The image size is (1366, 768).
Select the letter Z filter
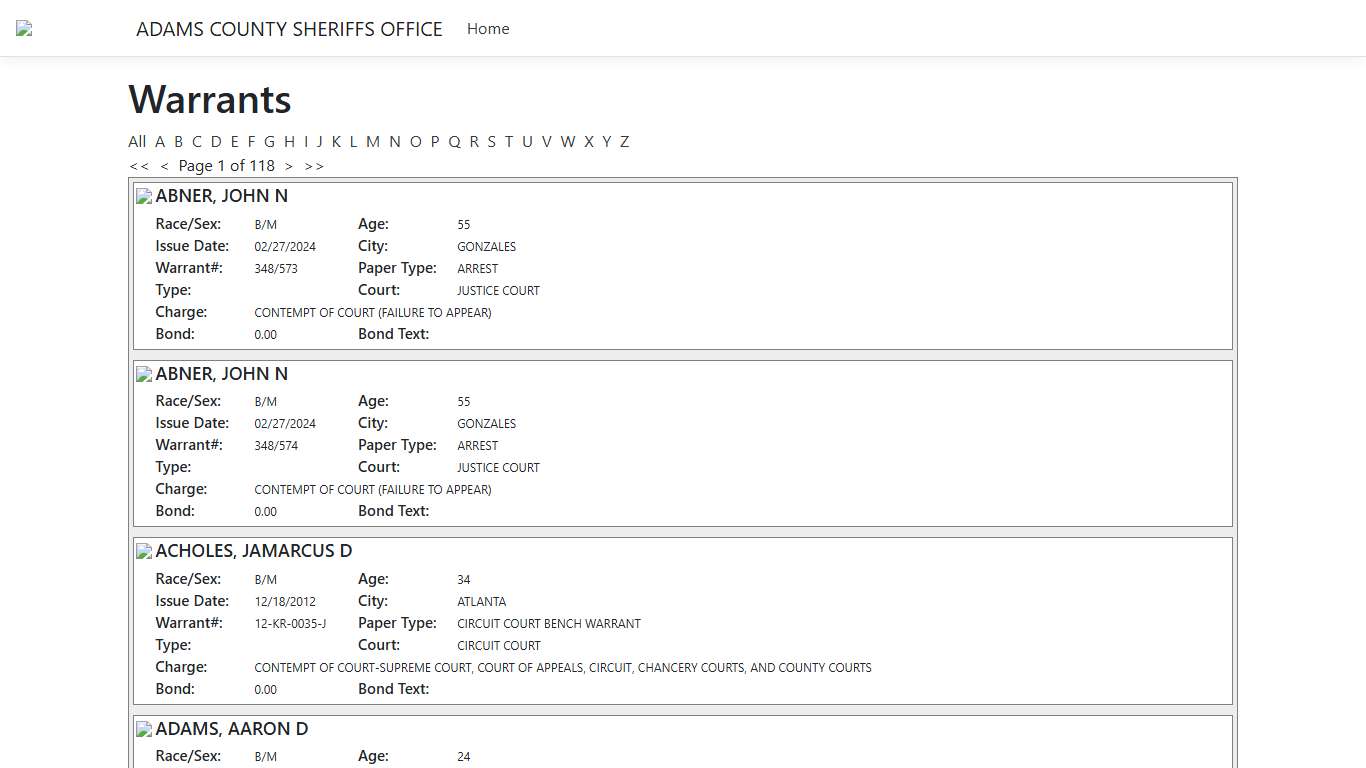point(624,141)
